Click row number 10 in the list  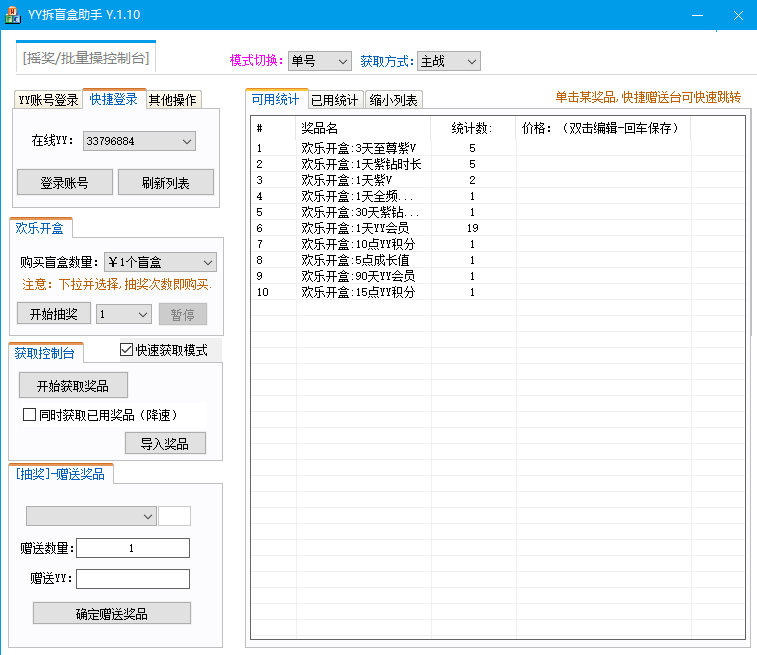click(x=263, y=292)
